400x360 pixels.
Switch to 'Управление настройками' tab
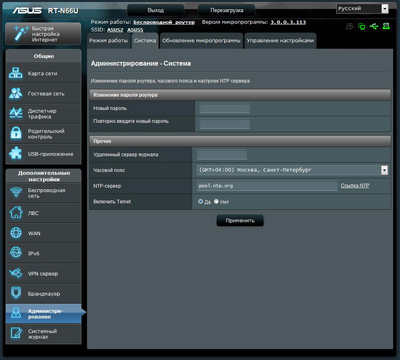pyautogui.click(x=280, y=41)
